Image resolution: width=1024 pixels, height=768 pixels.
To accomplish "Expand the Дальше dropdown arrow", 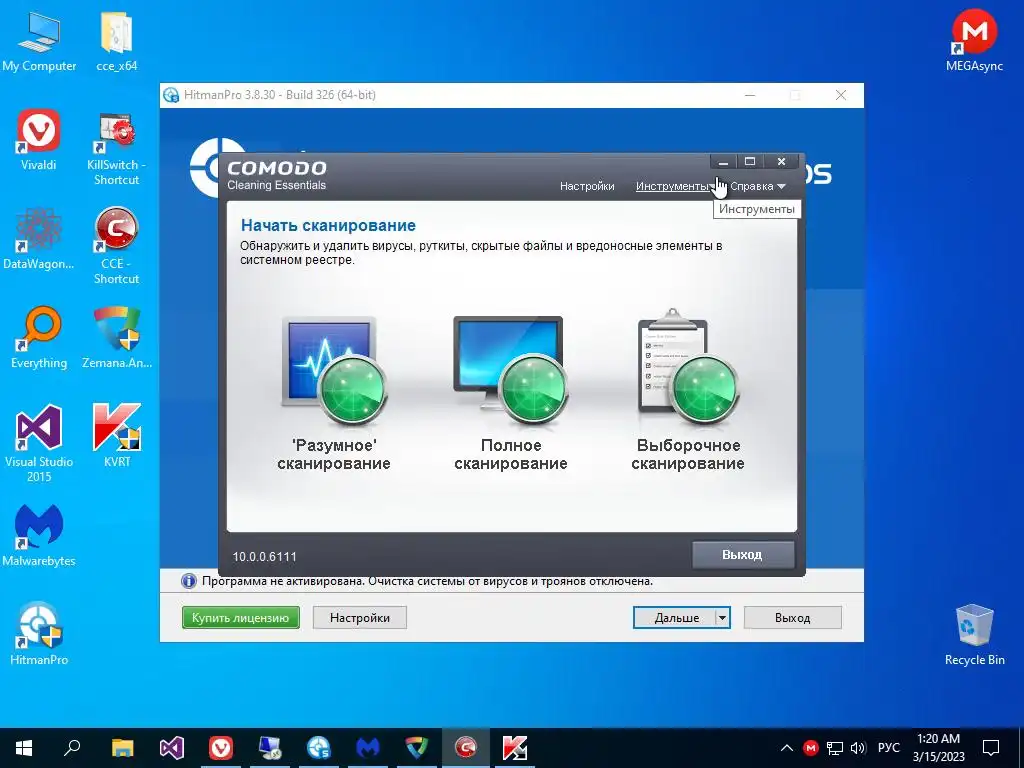I will pos(722,618).
